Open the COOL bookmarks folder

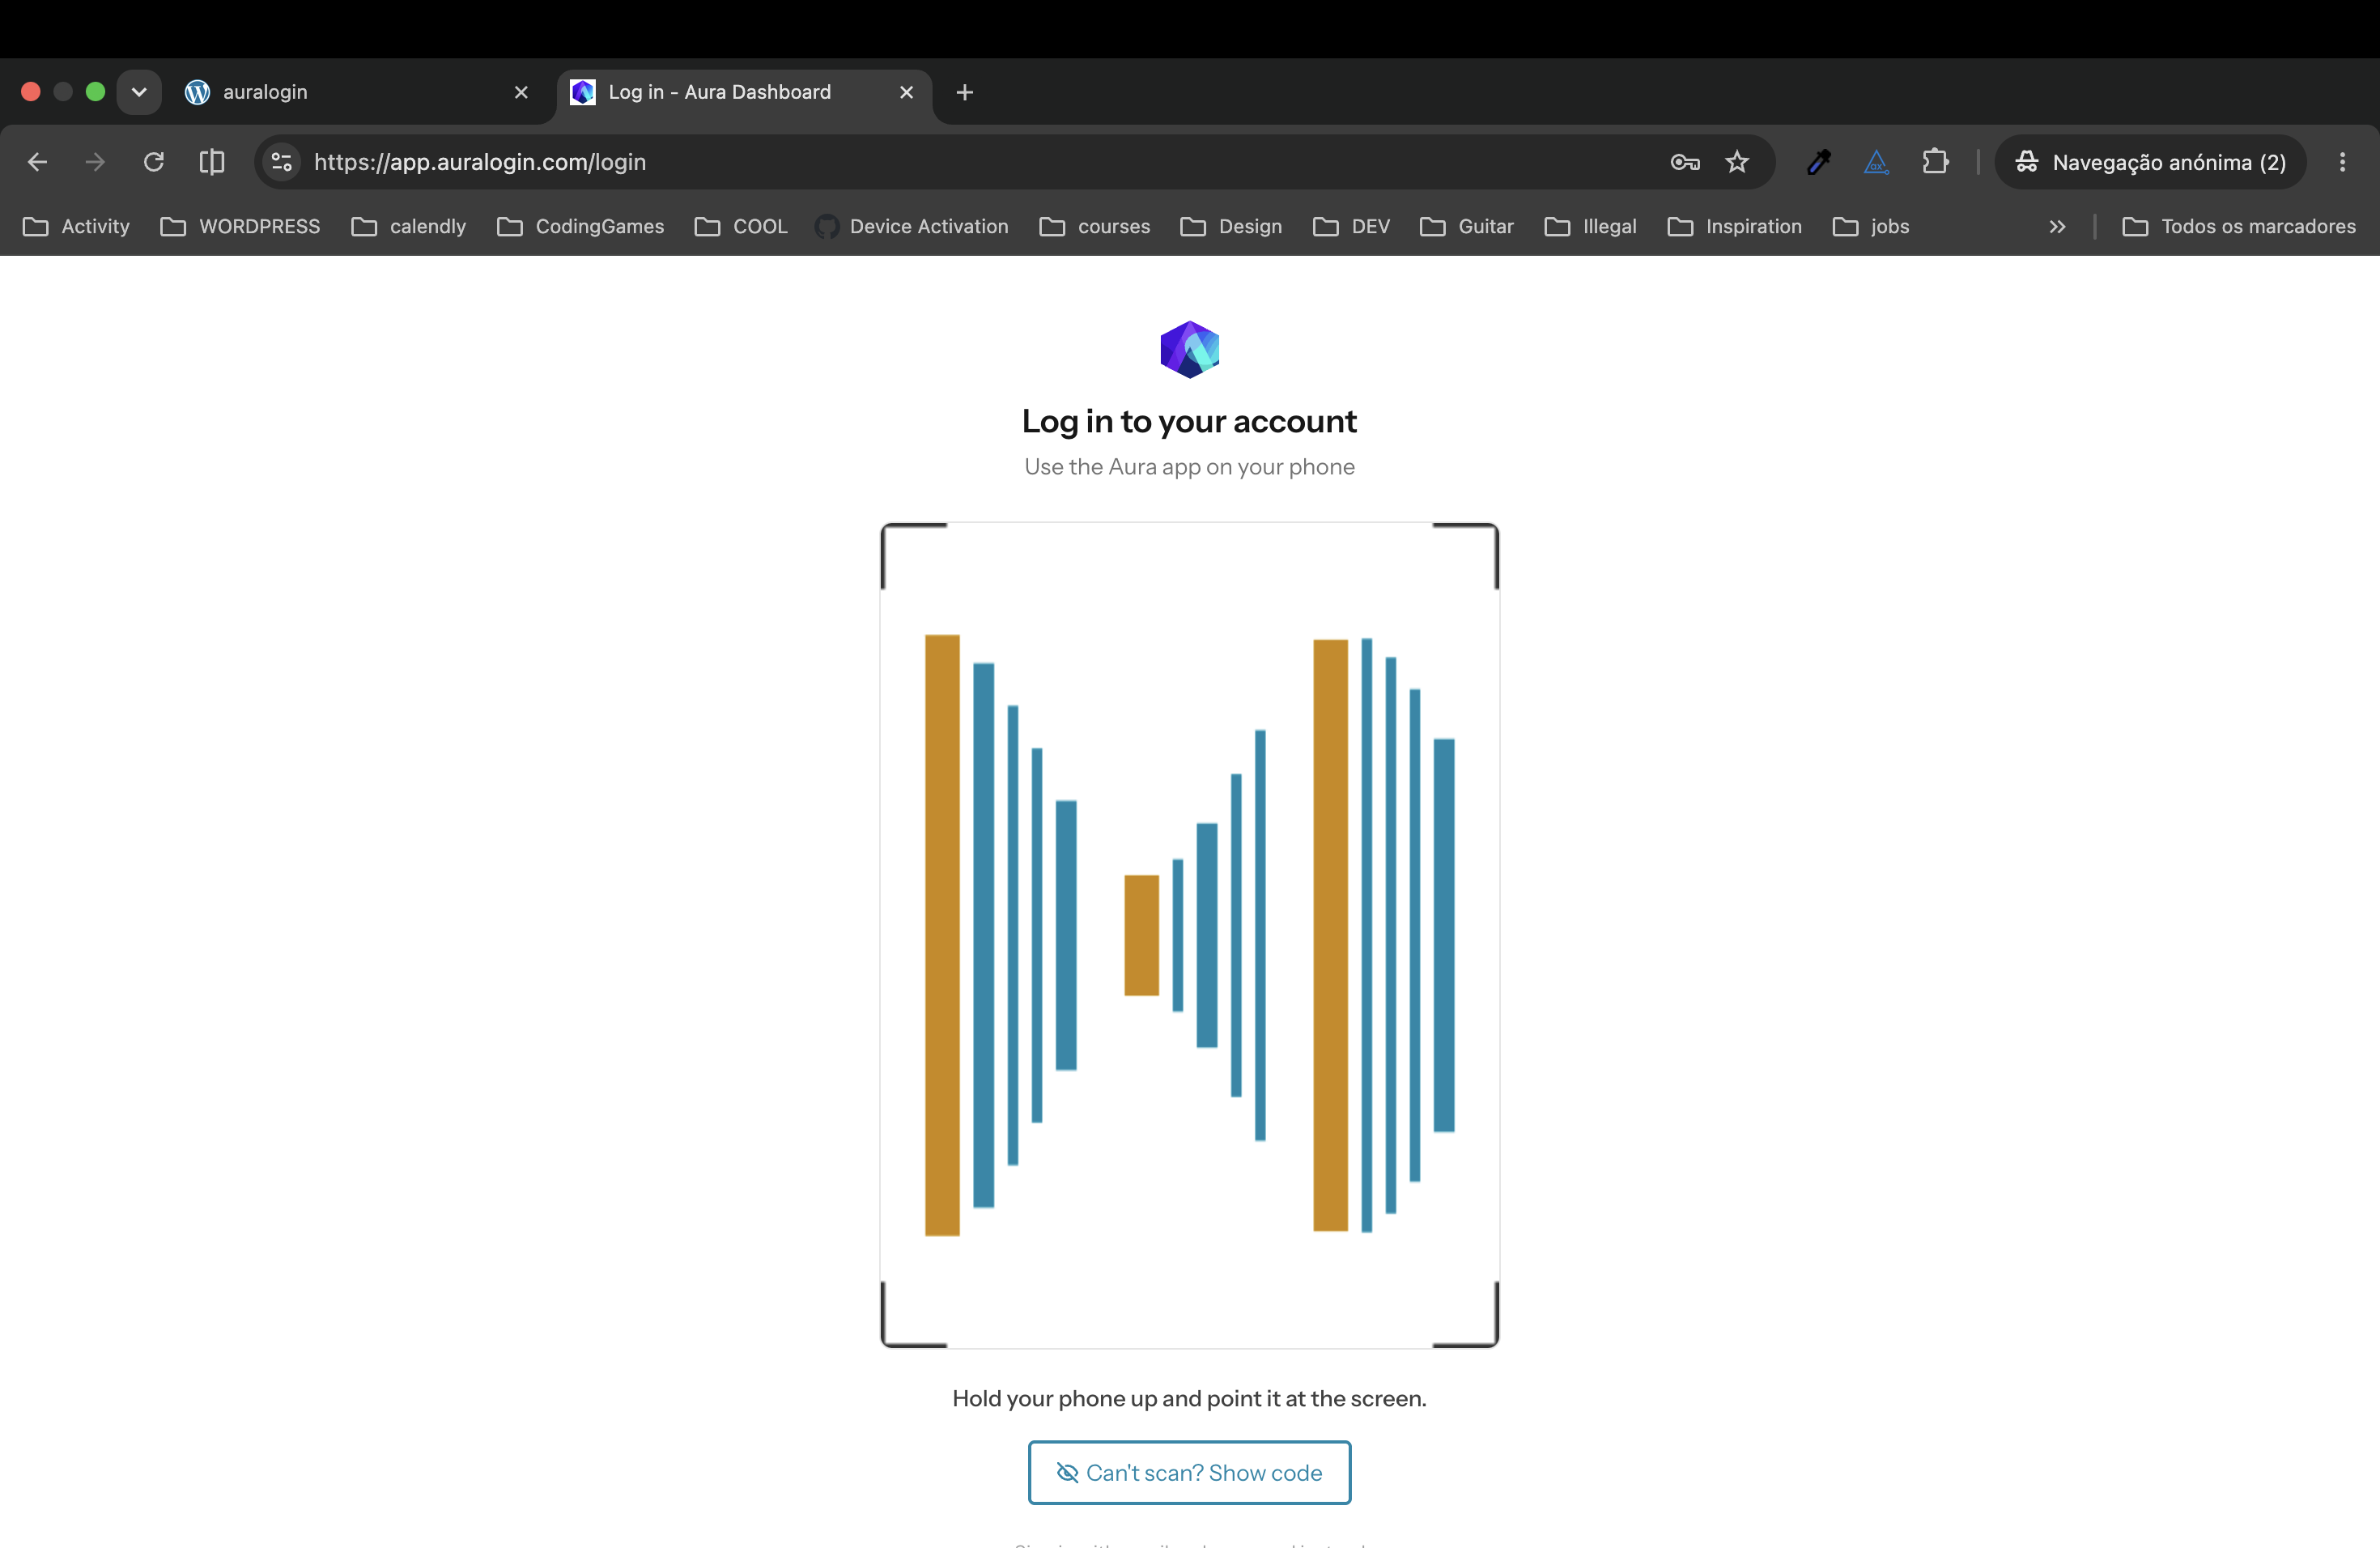click(x=741, y=227)
